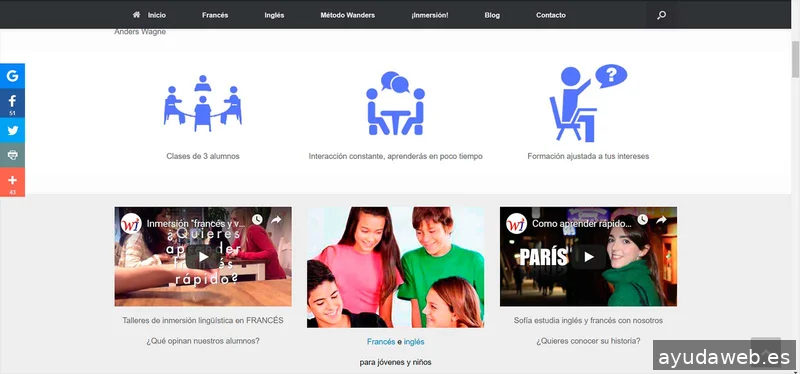This screenshot has width=800, height=374.
Task: Click 'para jóvenes y niños' text
Action: (395, 362)
